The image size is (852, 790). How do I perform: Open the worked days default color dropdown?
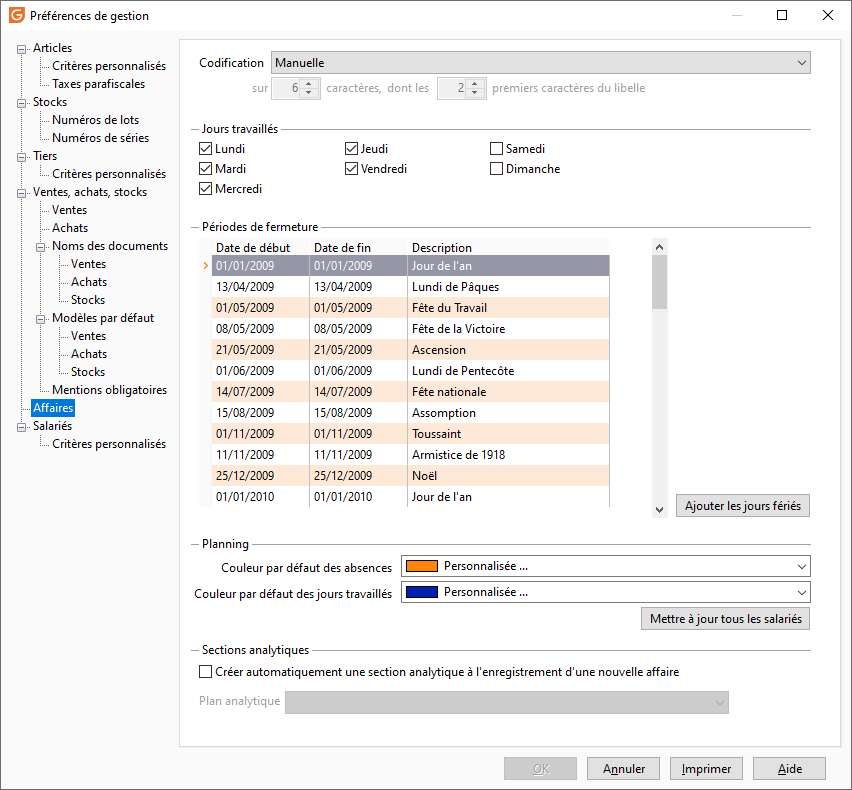606,592
